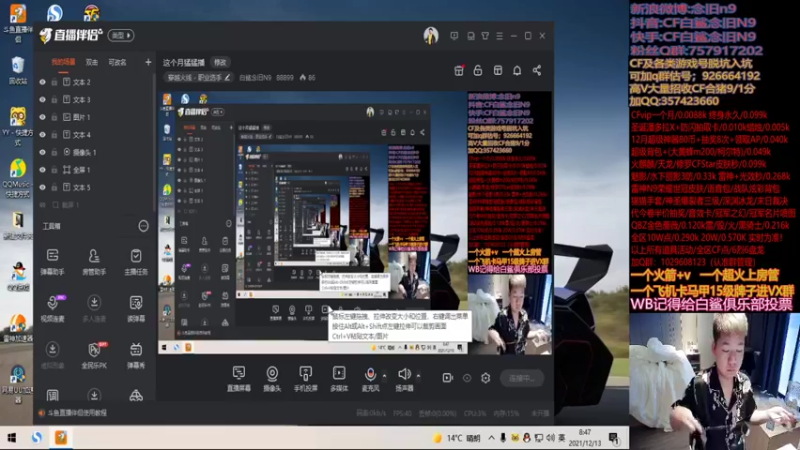Hide the 文本 2 layer
This screenshot has height=450, width=800.
pos(42,82)
